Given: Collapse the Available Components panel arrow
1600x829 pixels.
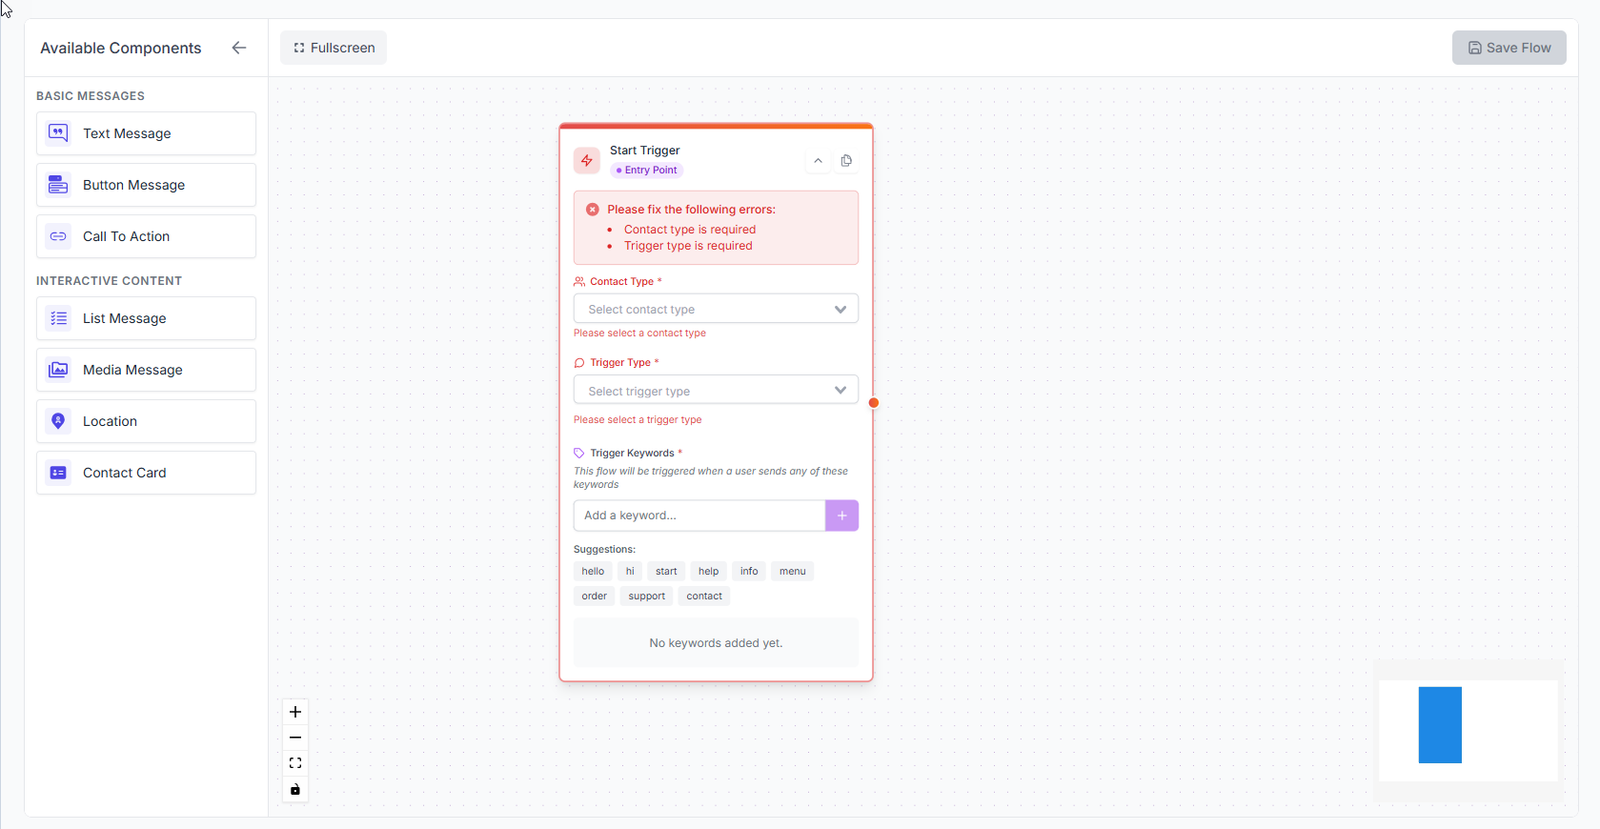Looking at the screenshot, I should (239, 48).
